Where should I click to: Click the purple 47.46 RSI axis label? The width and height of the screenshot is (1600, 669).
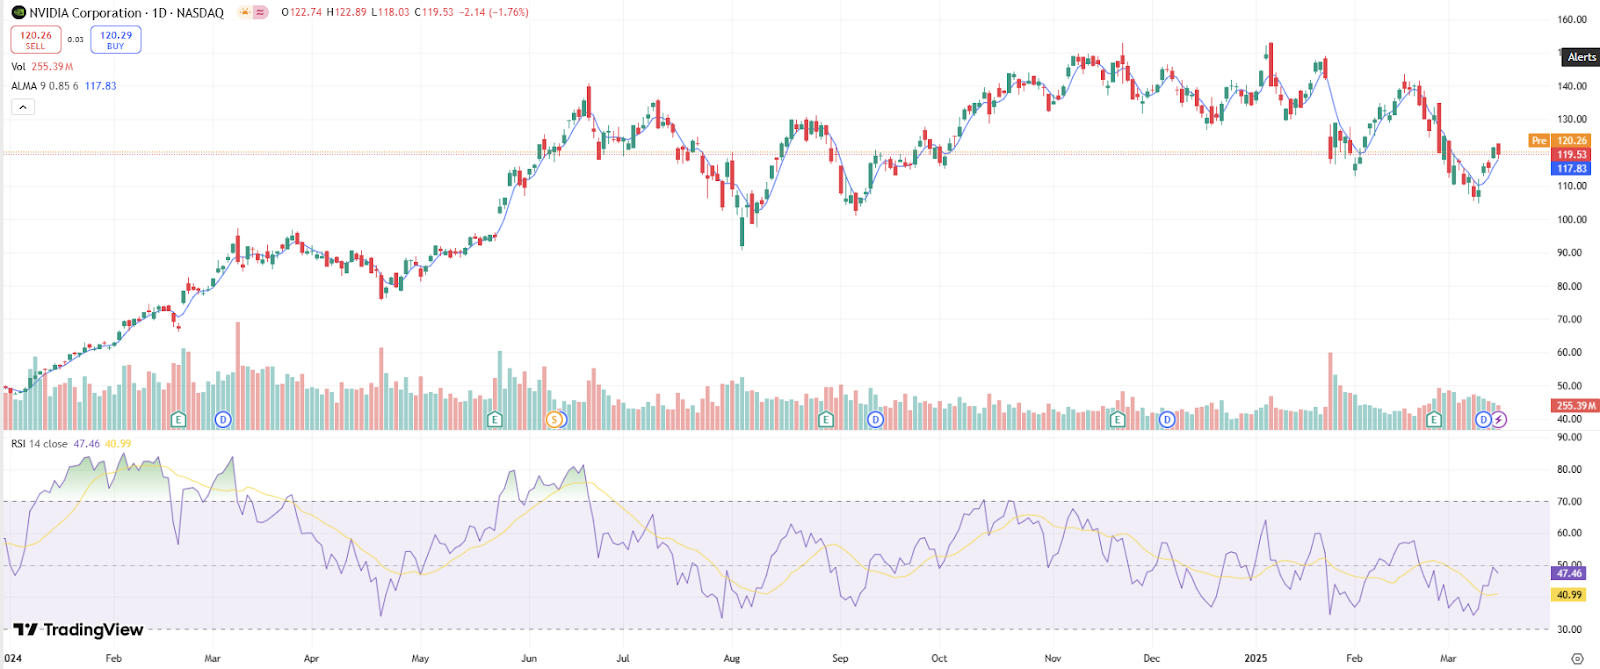[x=1569, y=573]
